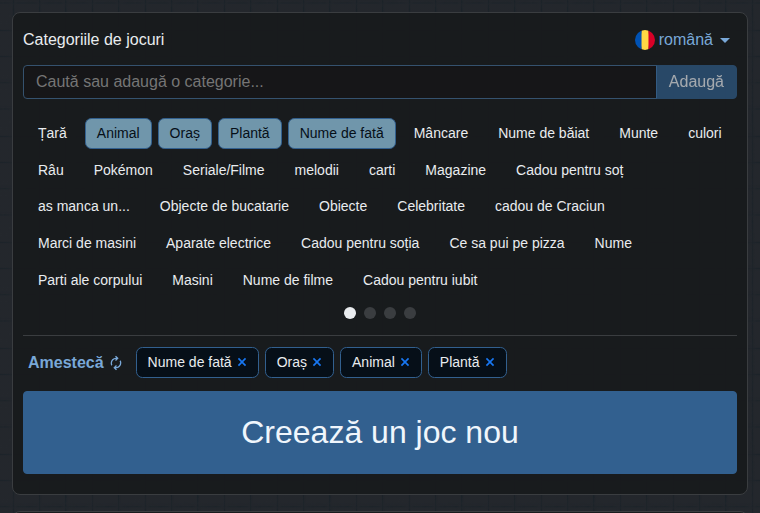Select the Nume category
This screenshot has width=760, height=513.
[x=613, y=243]
